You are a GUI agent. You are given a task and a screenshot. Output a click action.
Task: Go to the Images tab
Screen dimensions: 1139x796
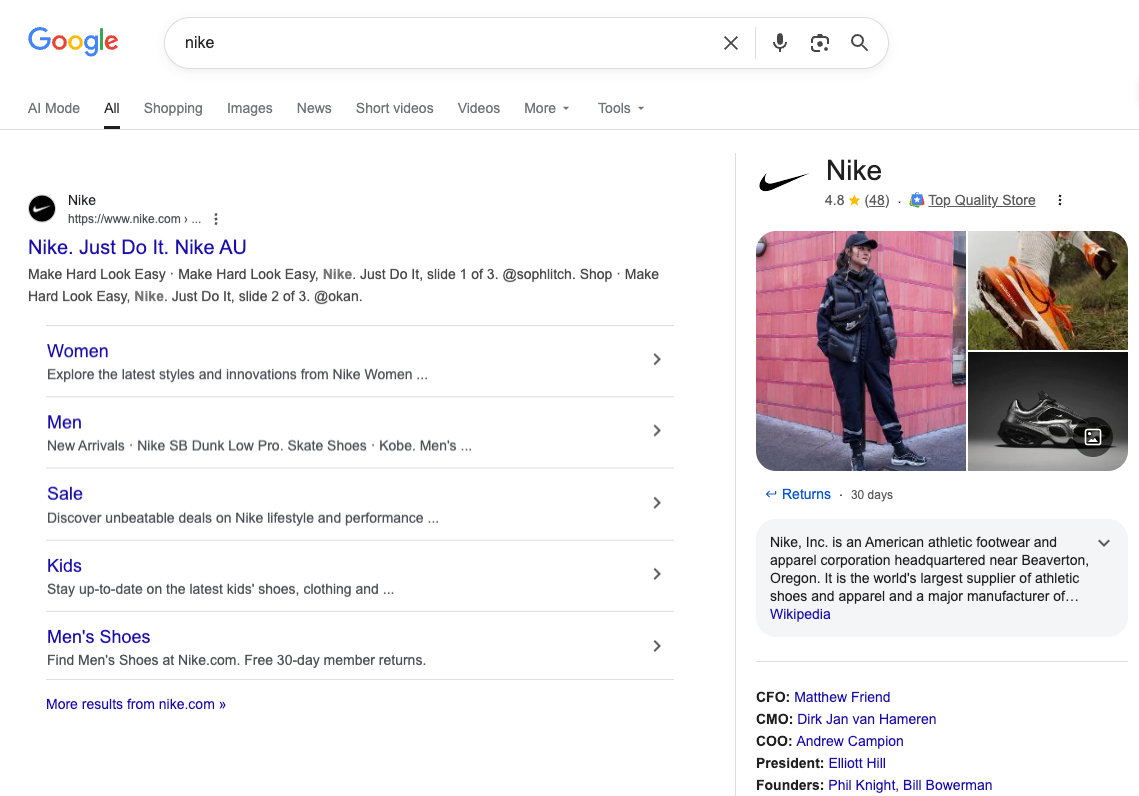pyautogui.click(x=249, y=108)
